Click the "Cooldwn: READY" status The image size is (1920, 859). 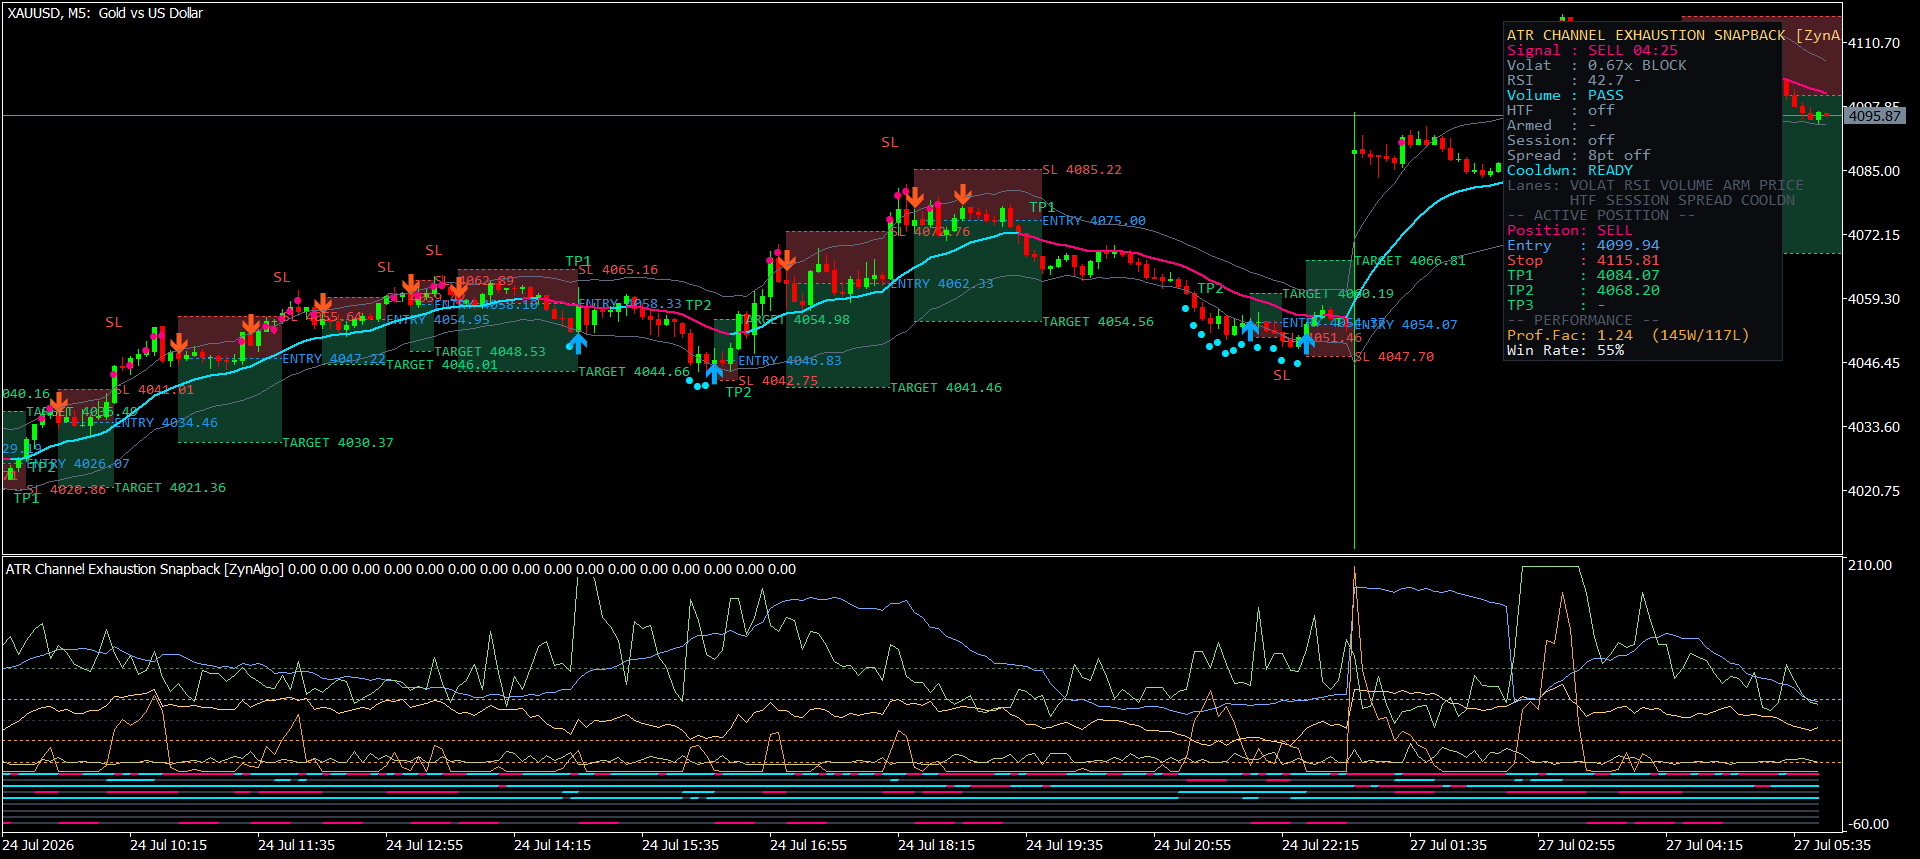point(1569,170)
